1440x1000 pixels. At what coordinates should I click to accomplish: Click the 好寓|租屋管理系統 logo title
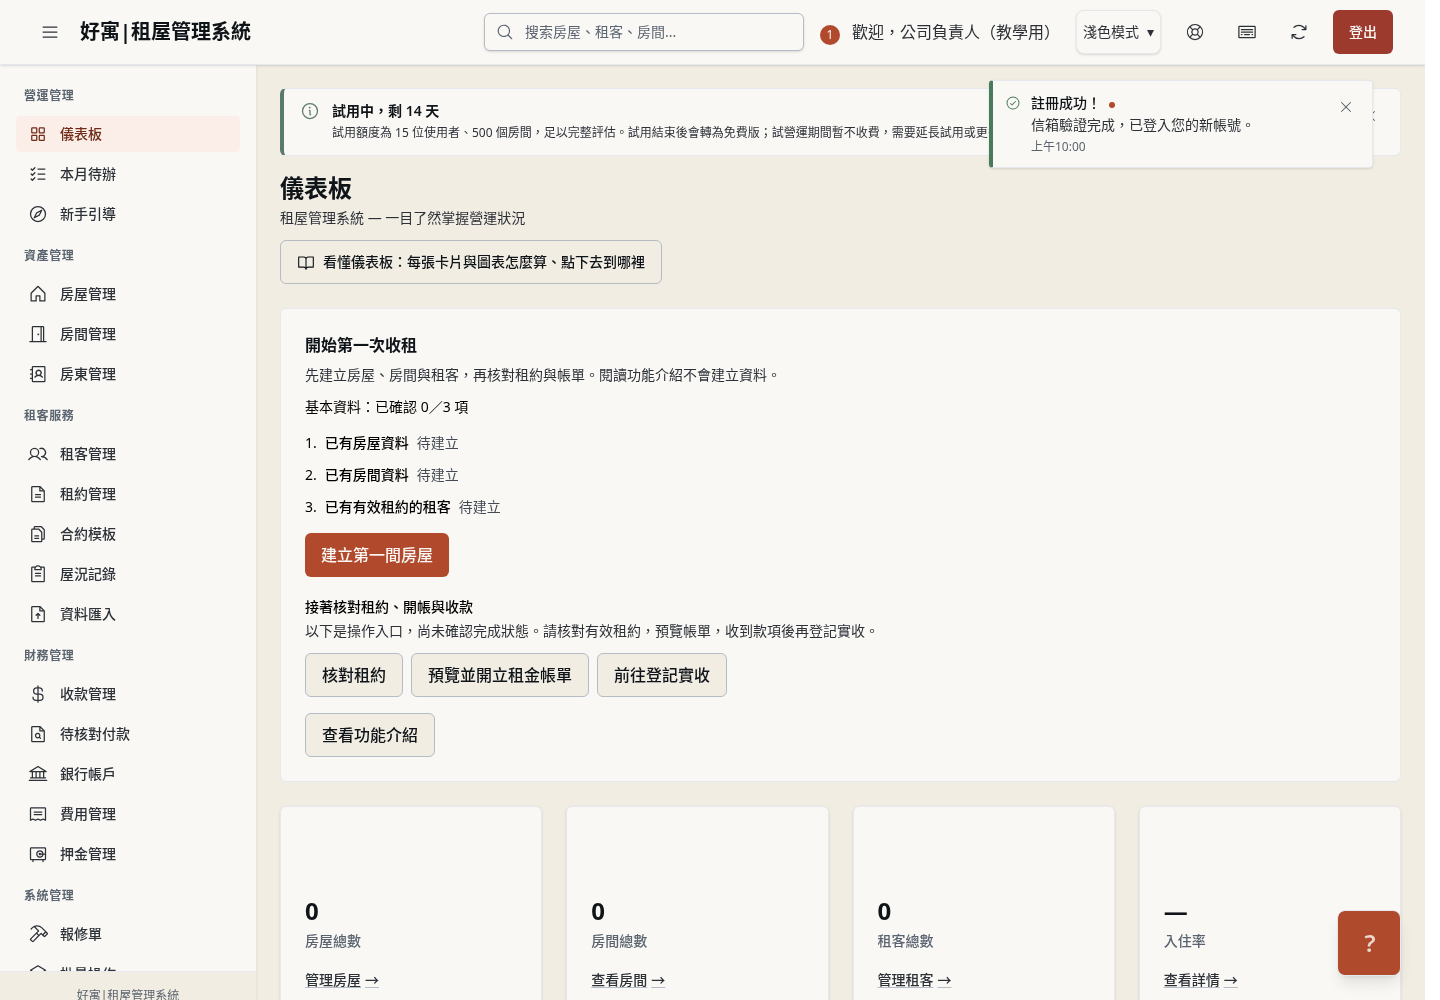(165, 32)
